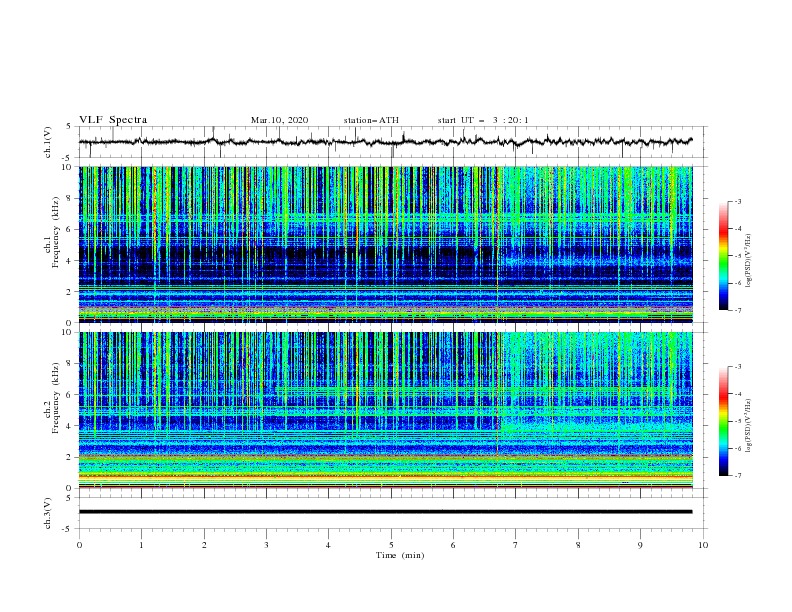This screenshot has width=792, height=612.
Task: Click tick label "3" on the Time axis
Action: pyautogui.click(x=266, y=545)
